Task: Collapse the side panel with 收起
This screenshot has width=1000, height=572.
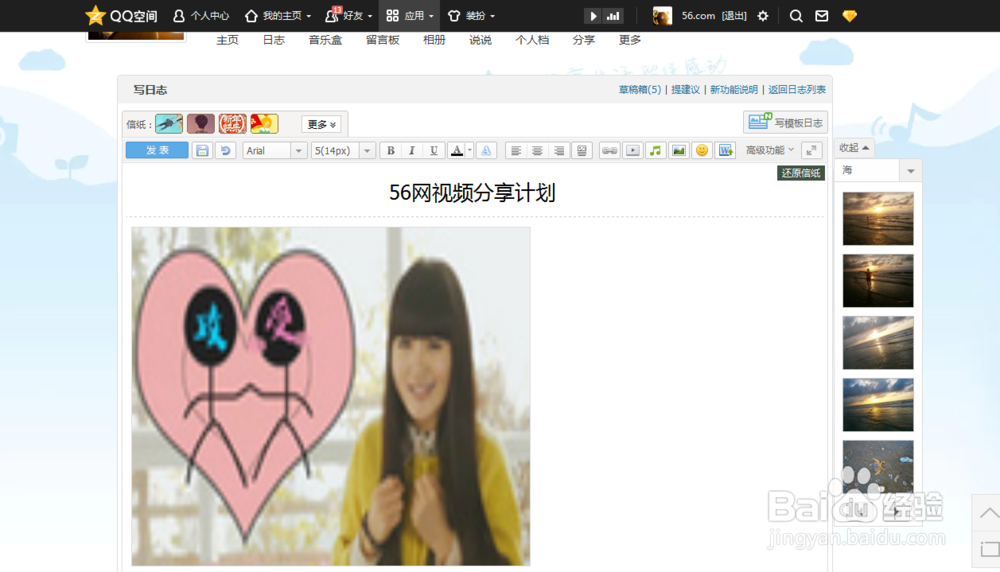Action: 854,148
